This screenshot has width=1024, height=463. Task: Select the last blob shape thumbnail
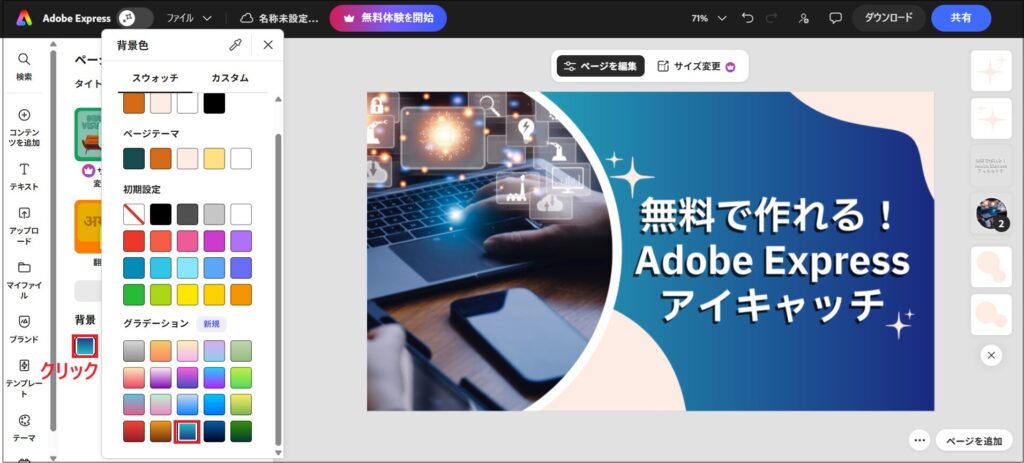tap(991, 314)
